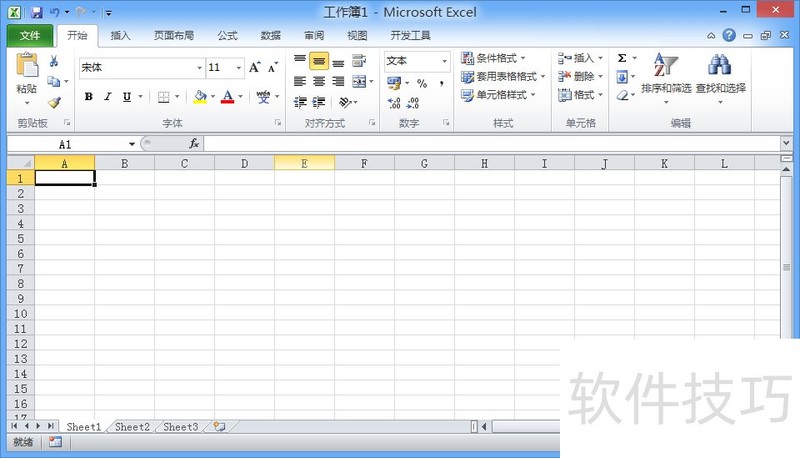Image resolution: width=800 pixels, height=458 pixels.
Task: Click the AutoSum sigma icon
Action: pyautogui.click(x=622, y=58)
